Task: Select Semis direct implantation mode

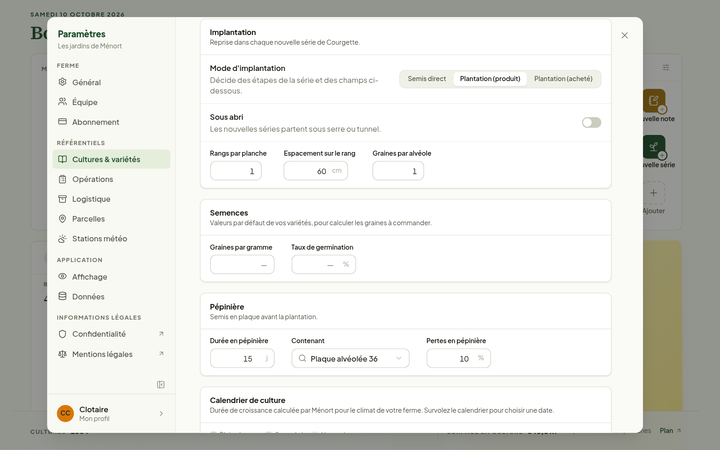Action: click(x=427, y=79)
